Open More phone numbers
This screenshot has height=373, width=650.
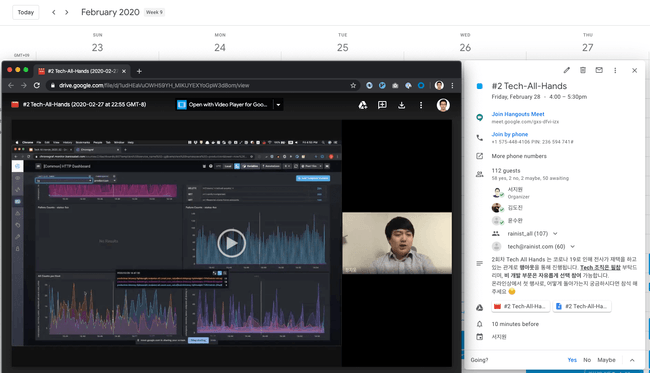pyautogui.click(x=519, y=156)
